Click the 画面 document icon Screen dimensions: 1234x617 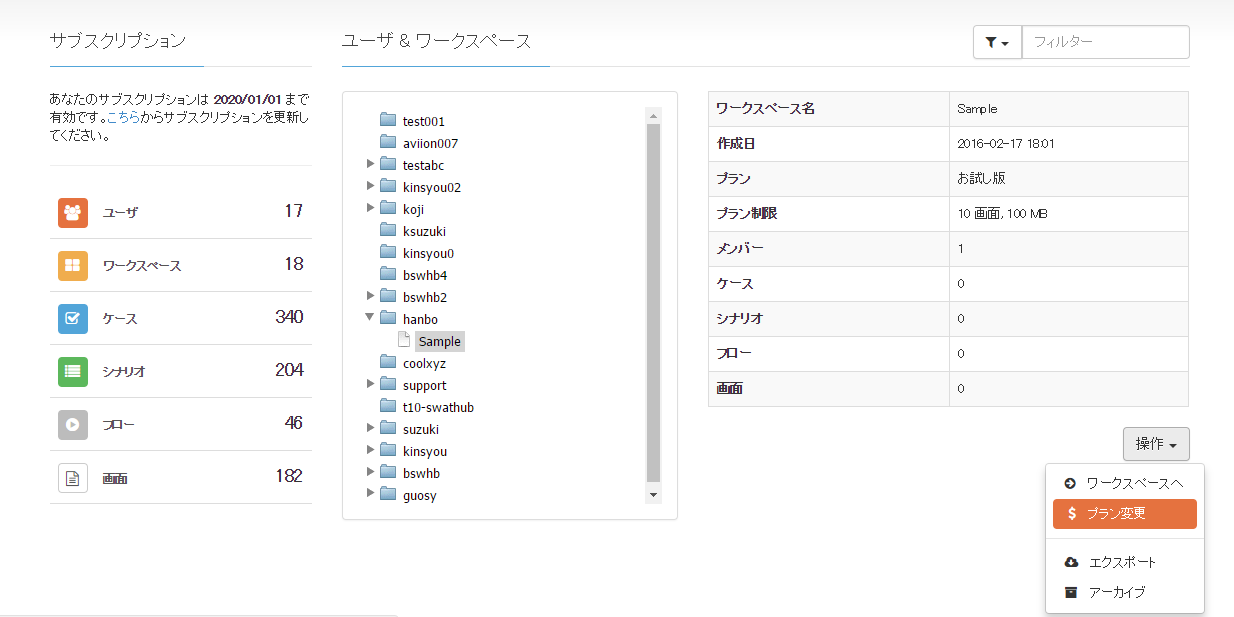click(73, 478)
